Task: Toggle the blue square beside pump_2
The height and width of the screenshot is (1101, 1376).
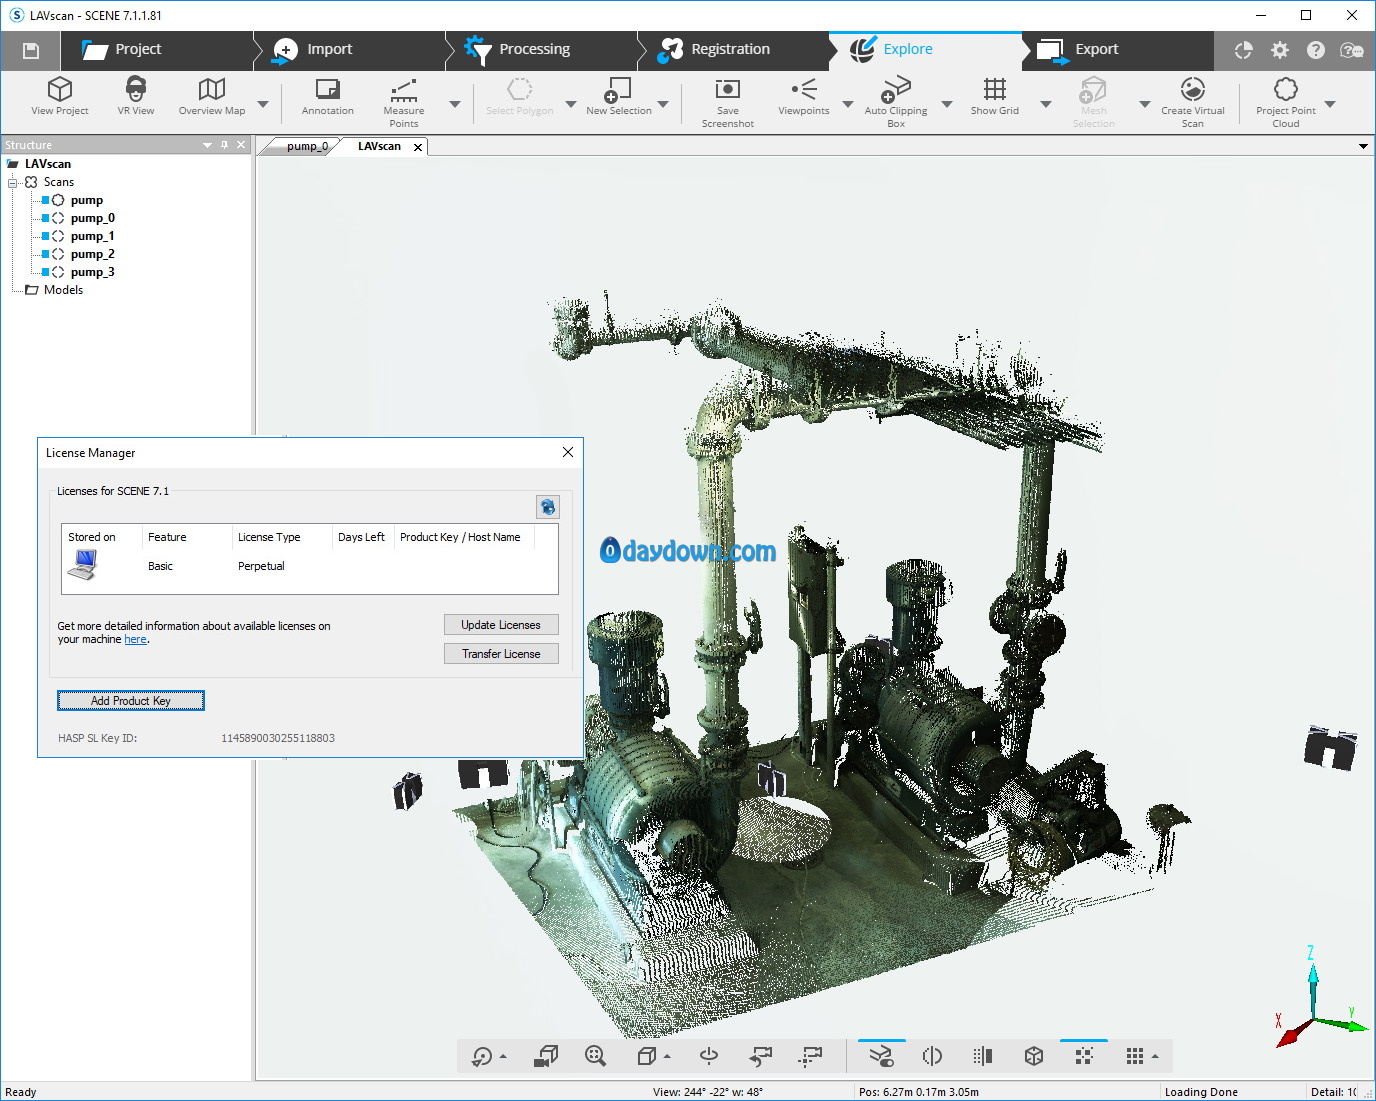Action: 45,254
